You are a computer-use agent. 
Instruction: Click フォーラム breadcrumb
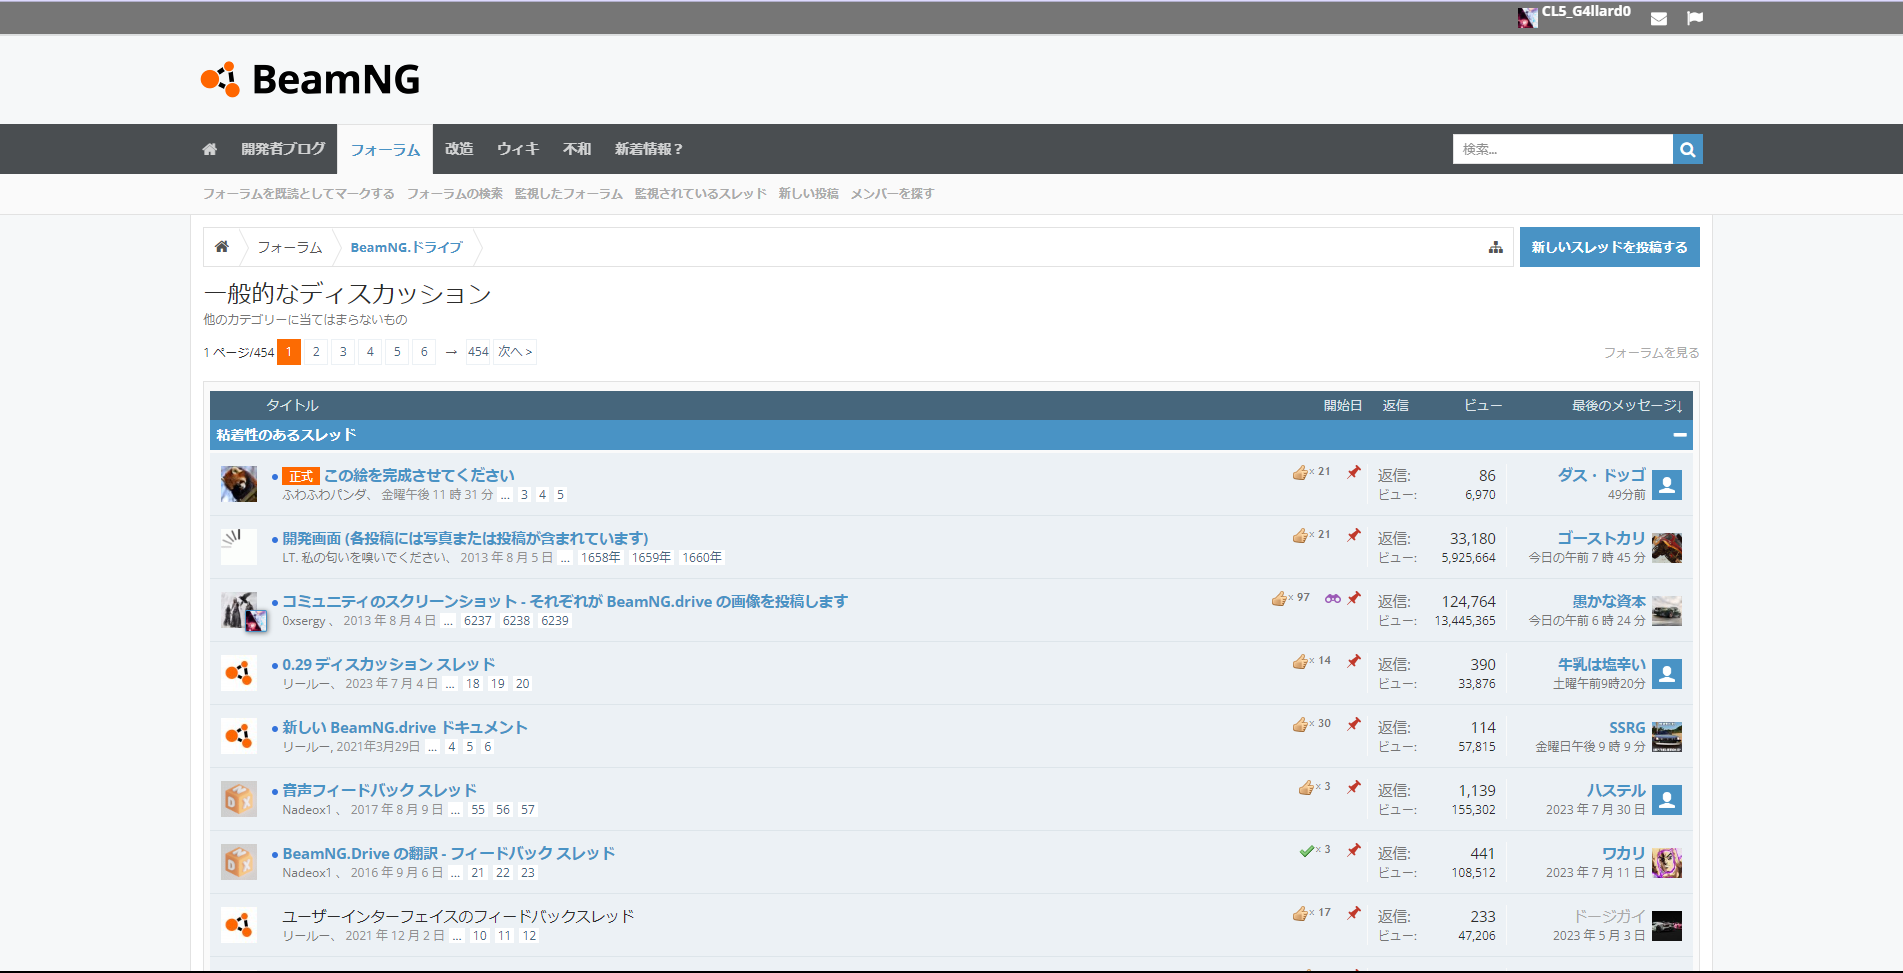pyautogui.click(x=290, y=247)
